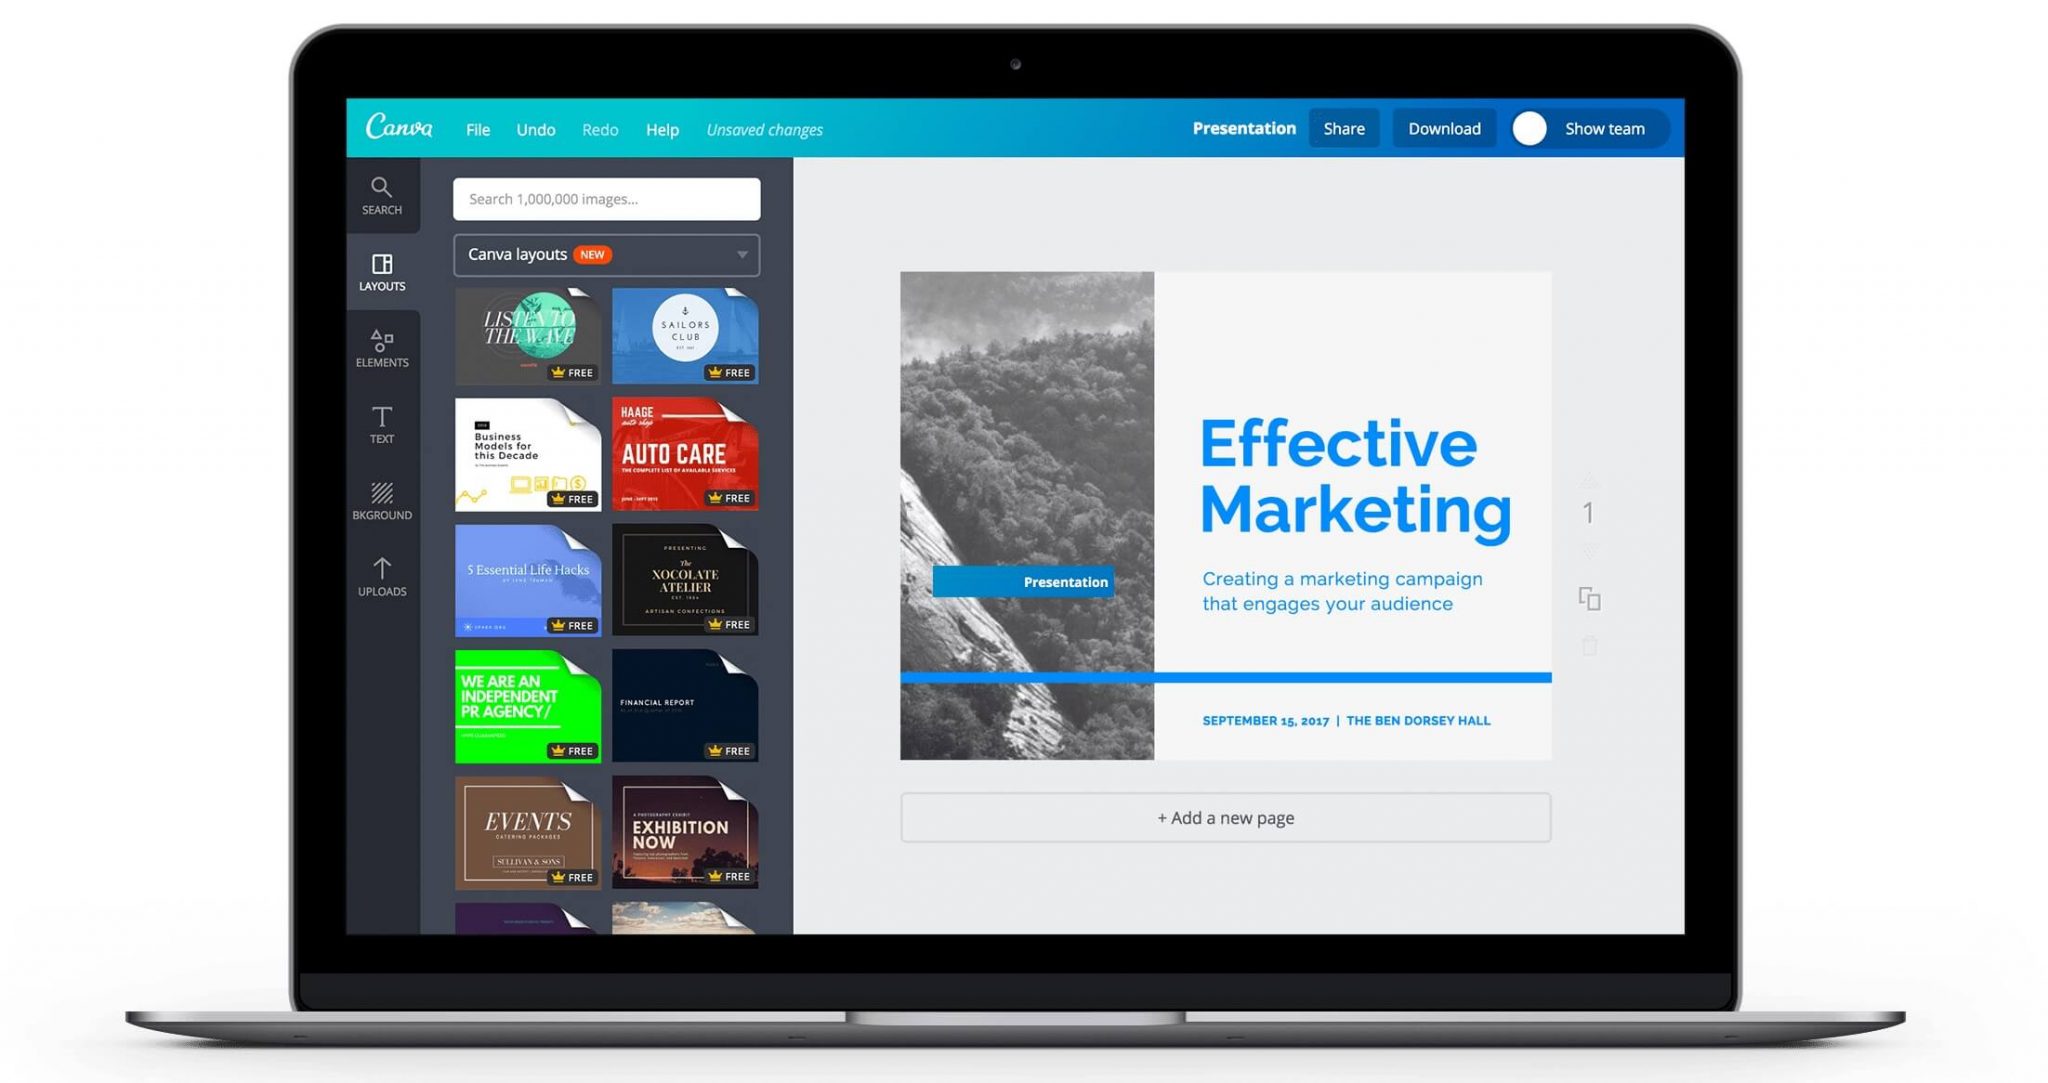Screen dimensions: 2048x1083
Task: Click the Download button
Action: click(1443, 129)
